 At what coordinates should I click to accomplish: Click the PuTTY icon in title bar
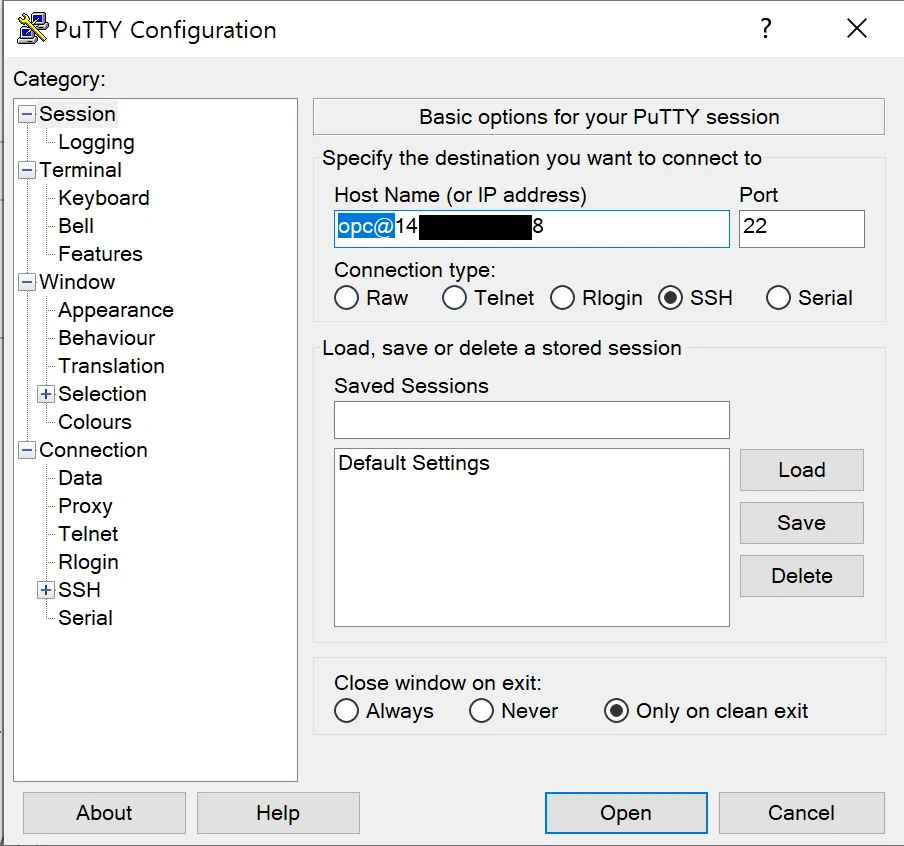click(x=32, y=28)
